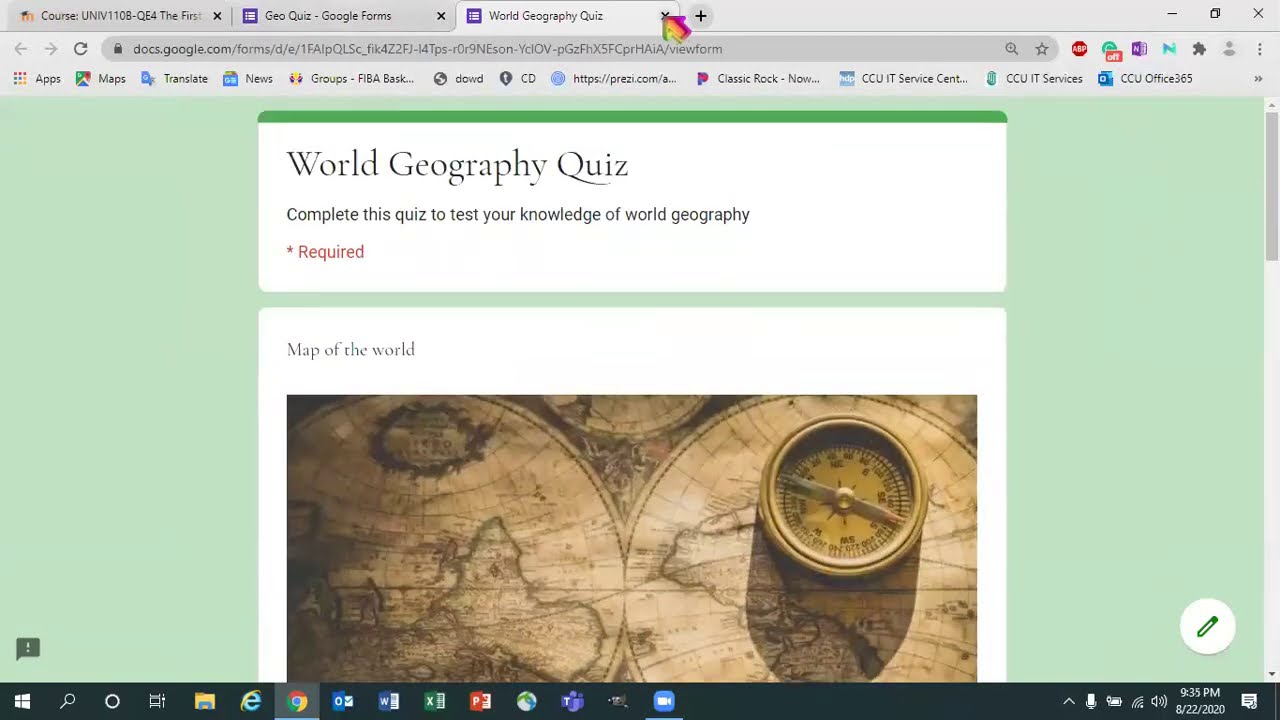Click the World Geography Quiz title
The image size is (1280, 720).
pos(457,165)
